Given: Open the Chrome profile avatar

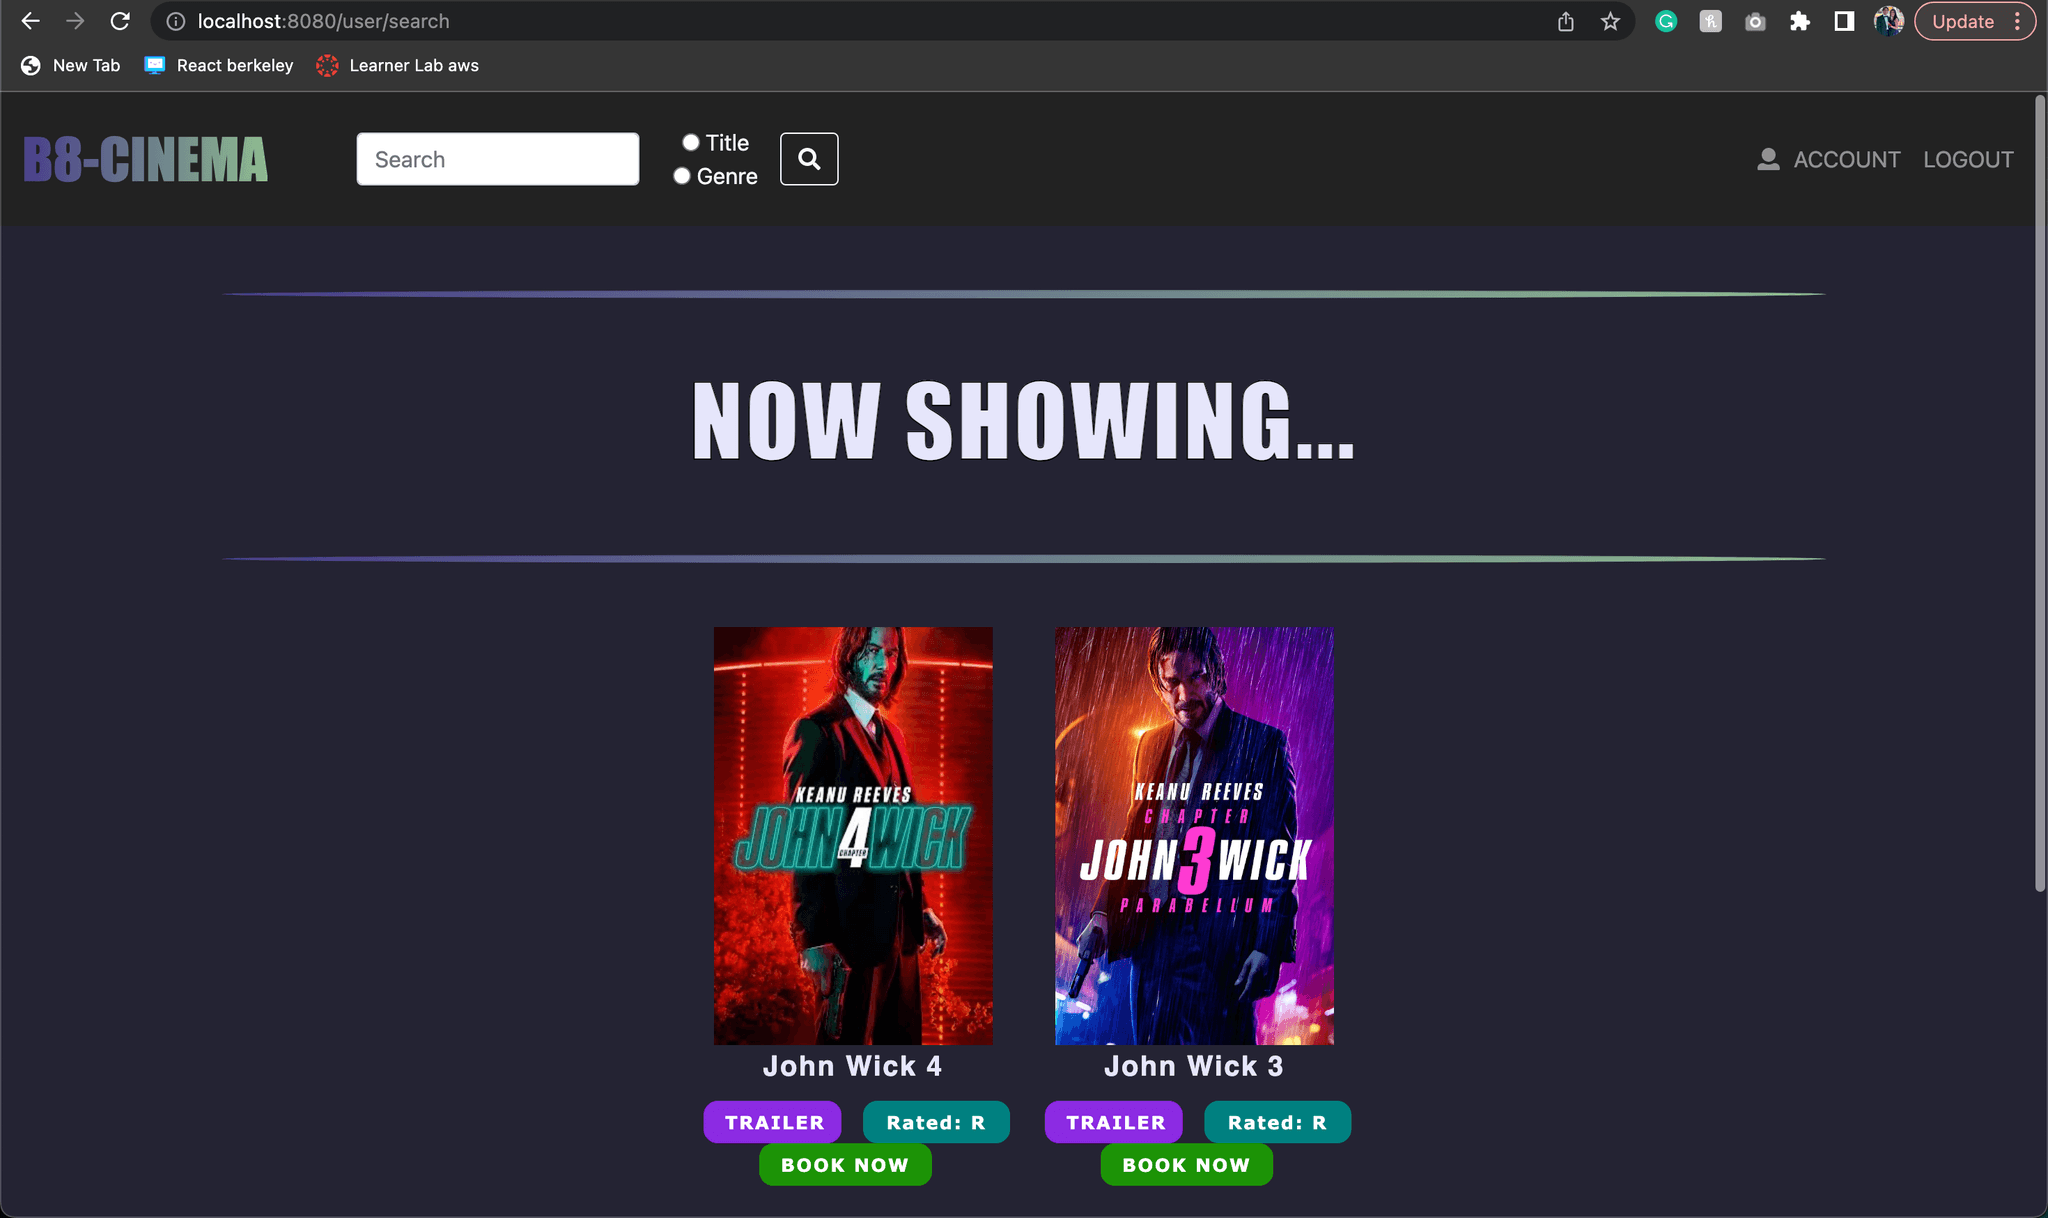Looking at the screenshot, I should (1889, 21).
